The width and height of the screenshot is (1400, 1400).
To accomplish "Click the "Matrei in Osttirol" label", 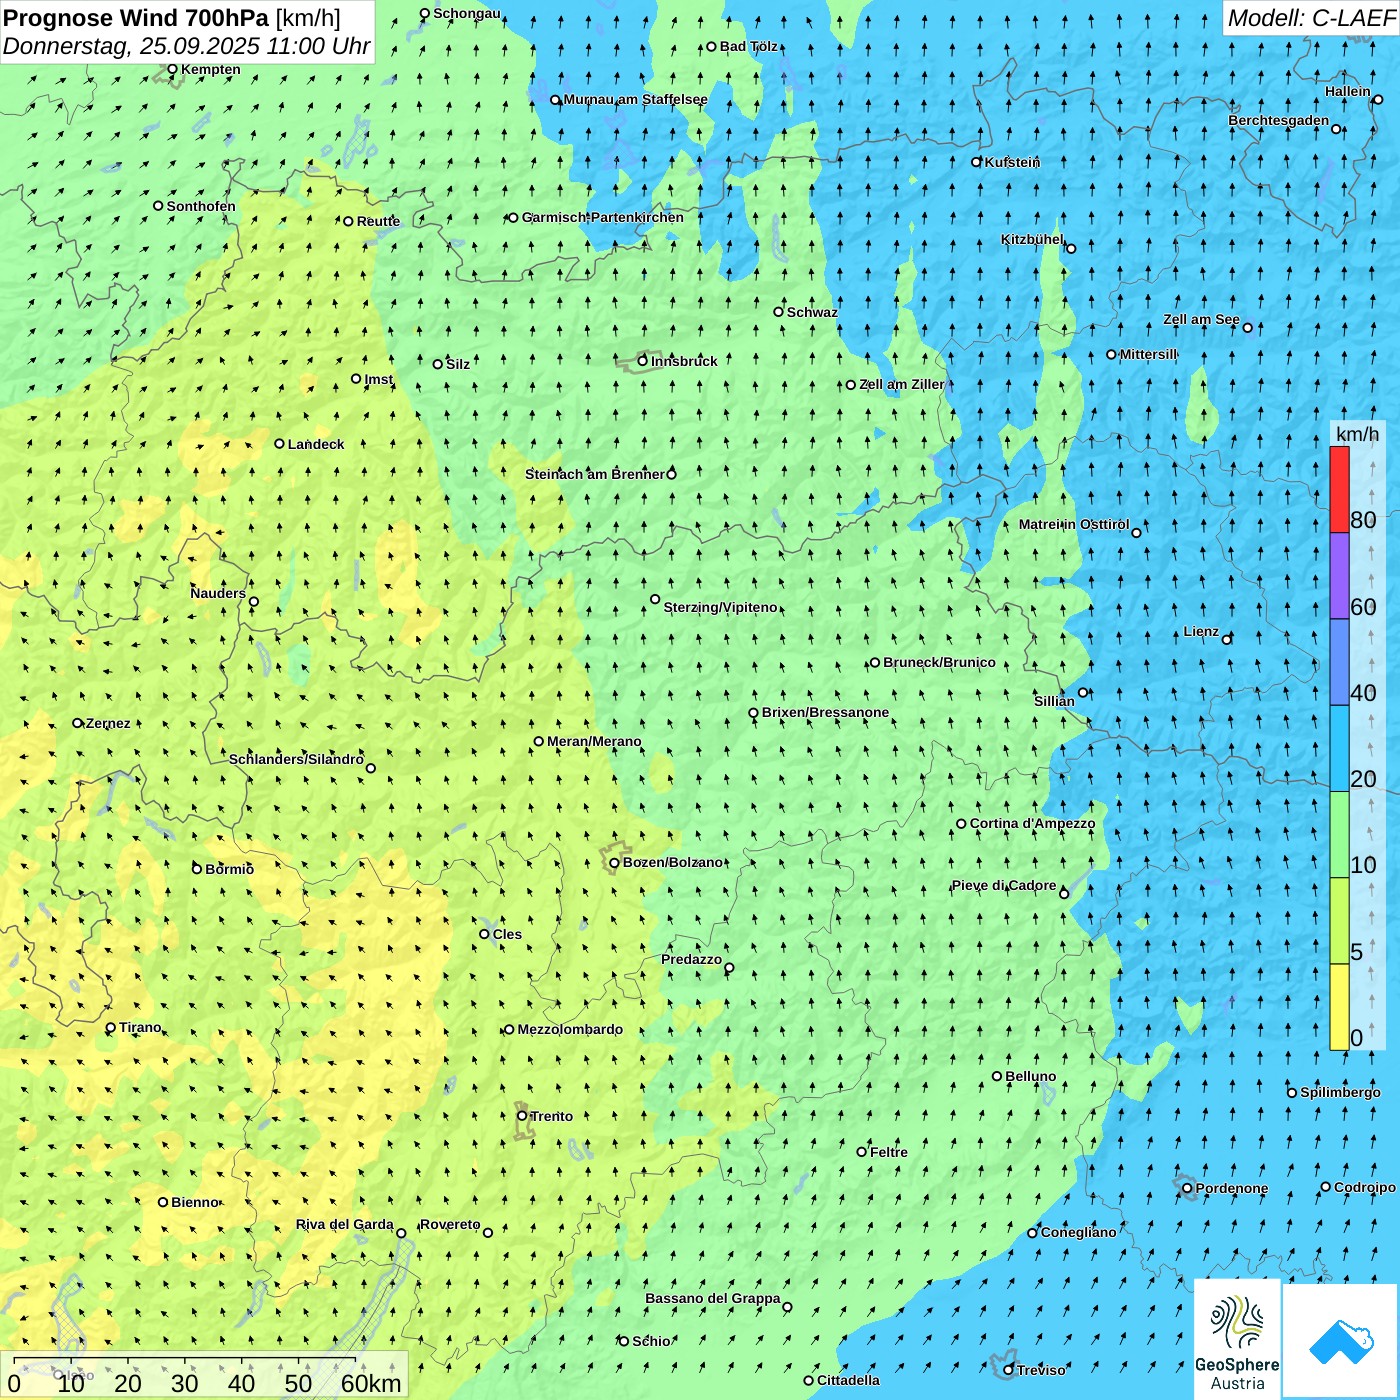I will 1074,524.
